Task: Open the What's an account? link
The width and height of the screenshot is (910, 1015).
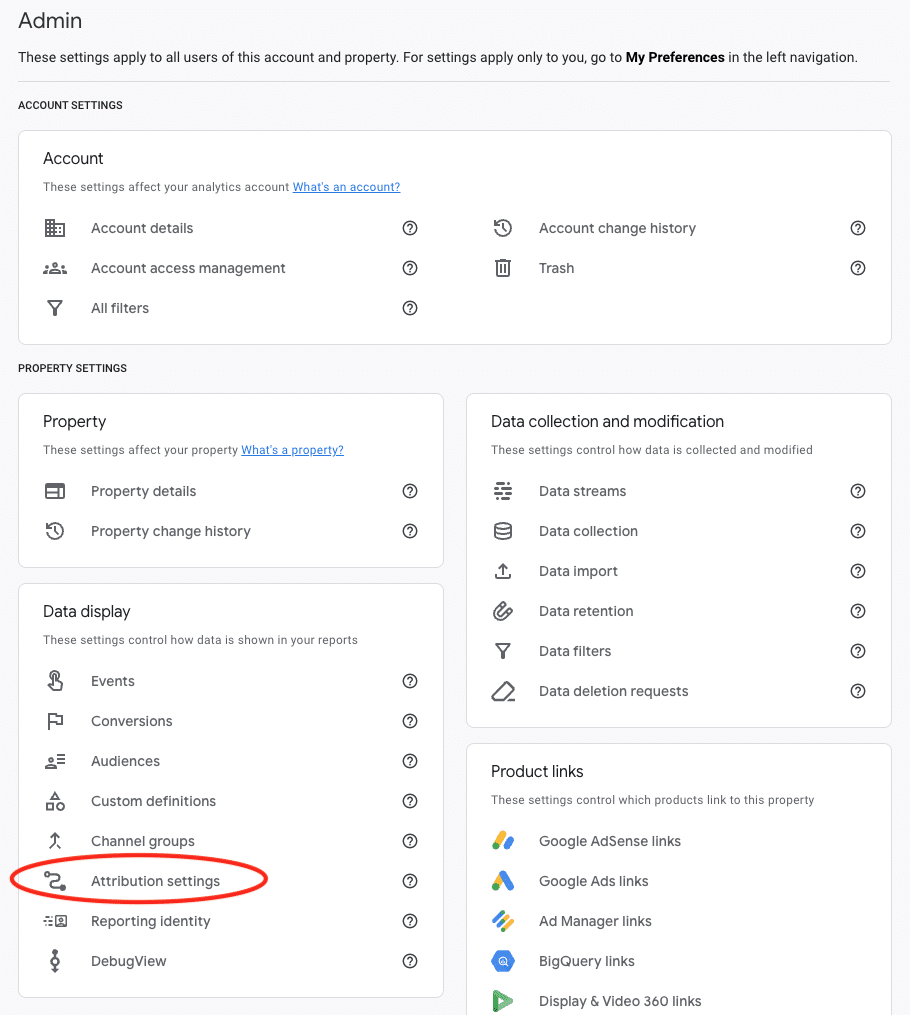Action: 346,187
